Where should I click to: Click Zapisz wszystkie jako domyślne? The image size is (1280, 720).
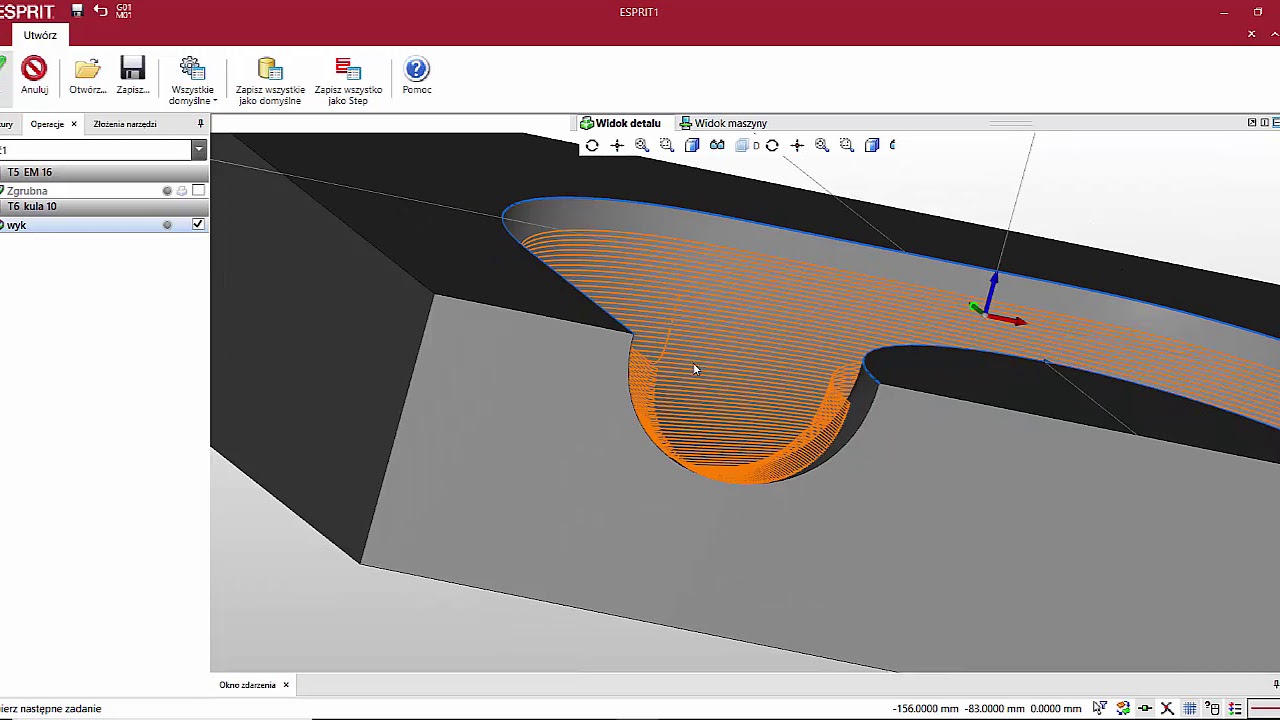270,80
